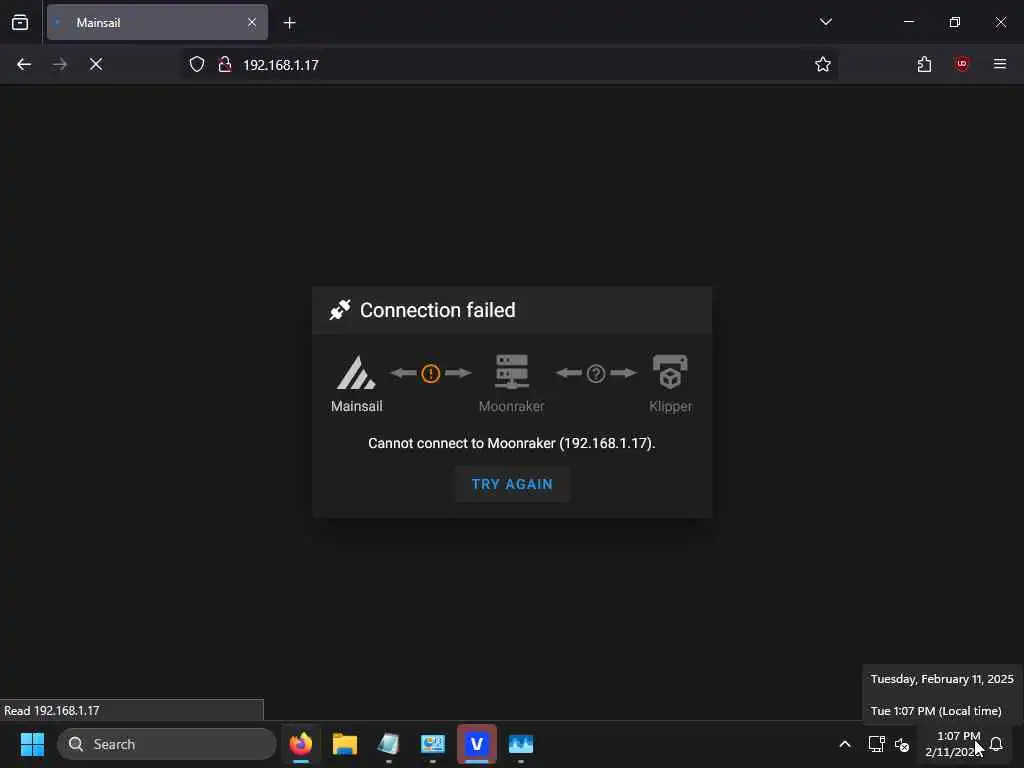Click the forward navigation arrow
This screenshot has width=1024, height=768.
tap(60, 64)
